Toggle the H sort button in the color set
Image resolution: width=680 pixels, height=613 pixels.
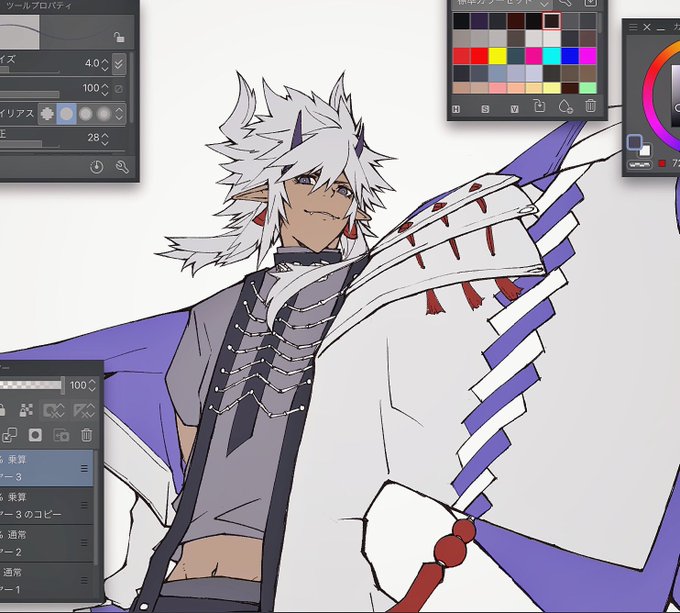456,109
